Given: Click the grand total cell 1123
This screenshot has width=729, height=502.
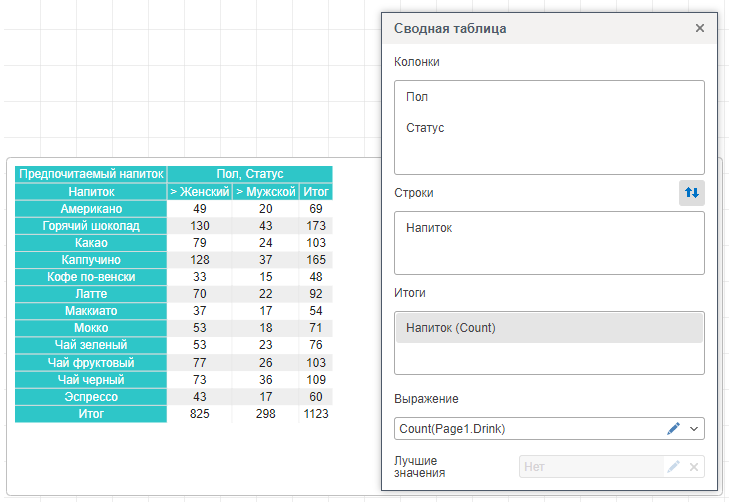Looking at the screenshot, I should coord(315,413).
